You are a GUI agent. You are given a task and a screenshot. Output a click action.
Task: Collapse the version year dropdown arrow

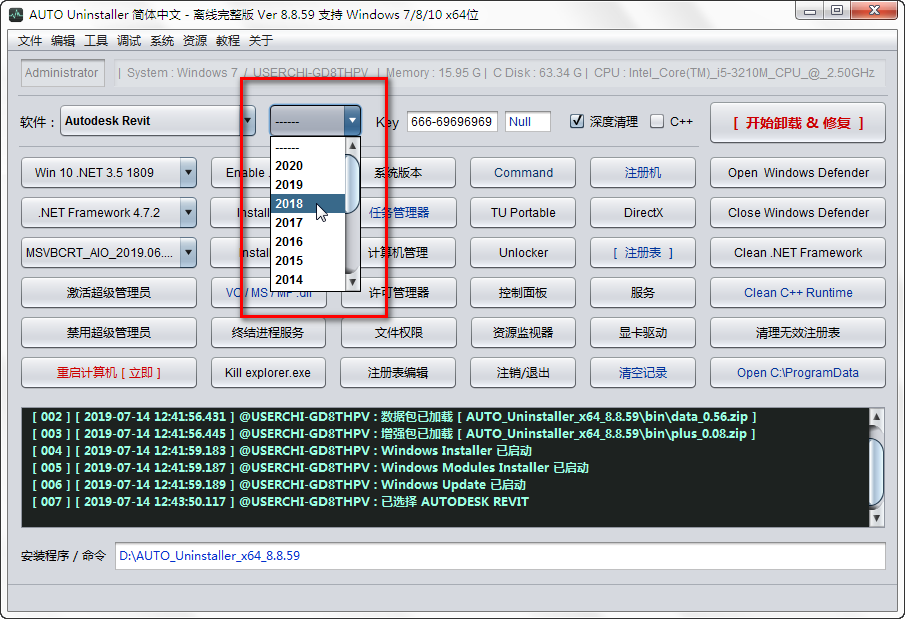point(351,121)
